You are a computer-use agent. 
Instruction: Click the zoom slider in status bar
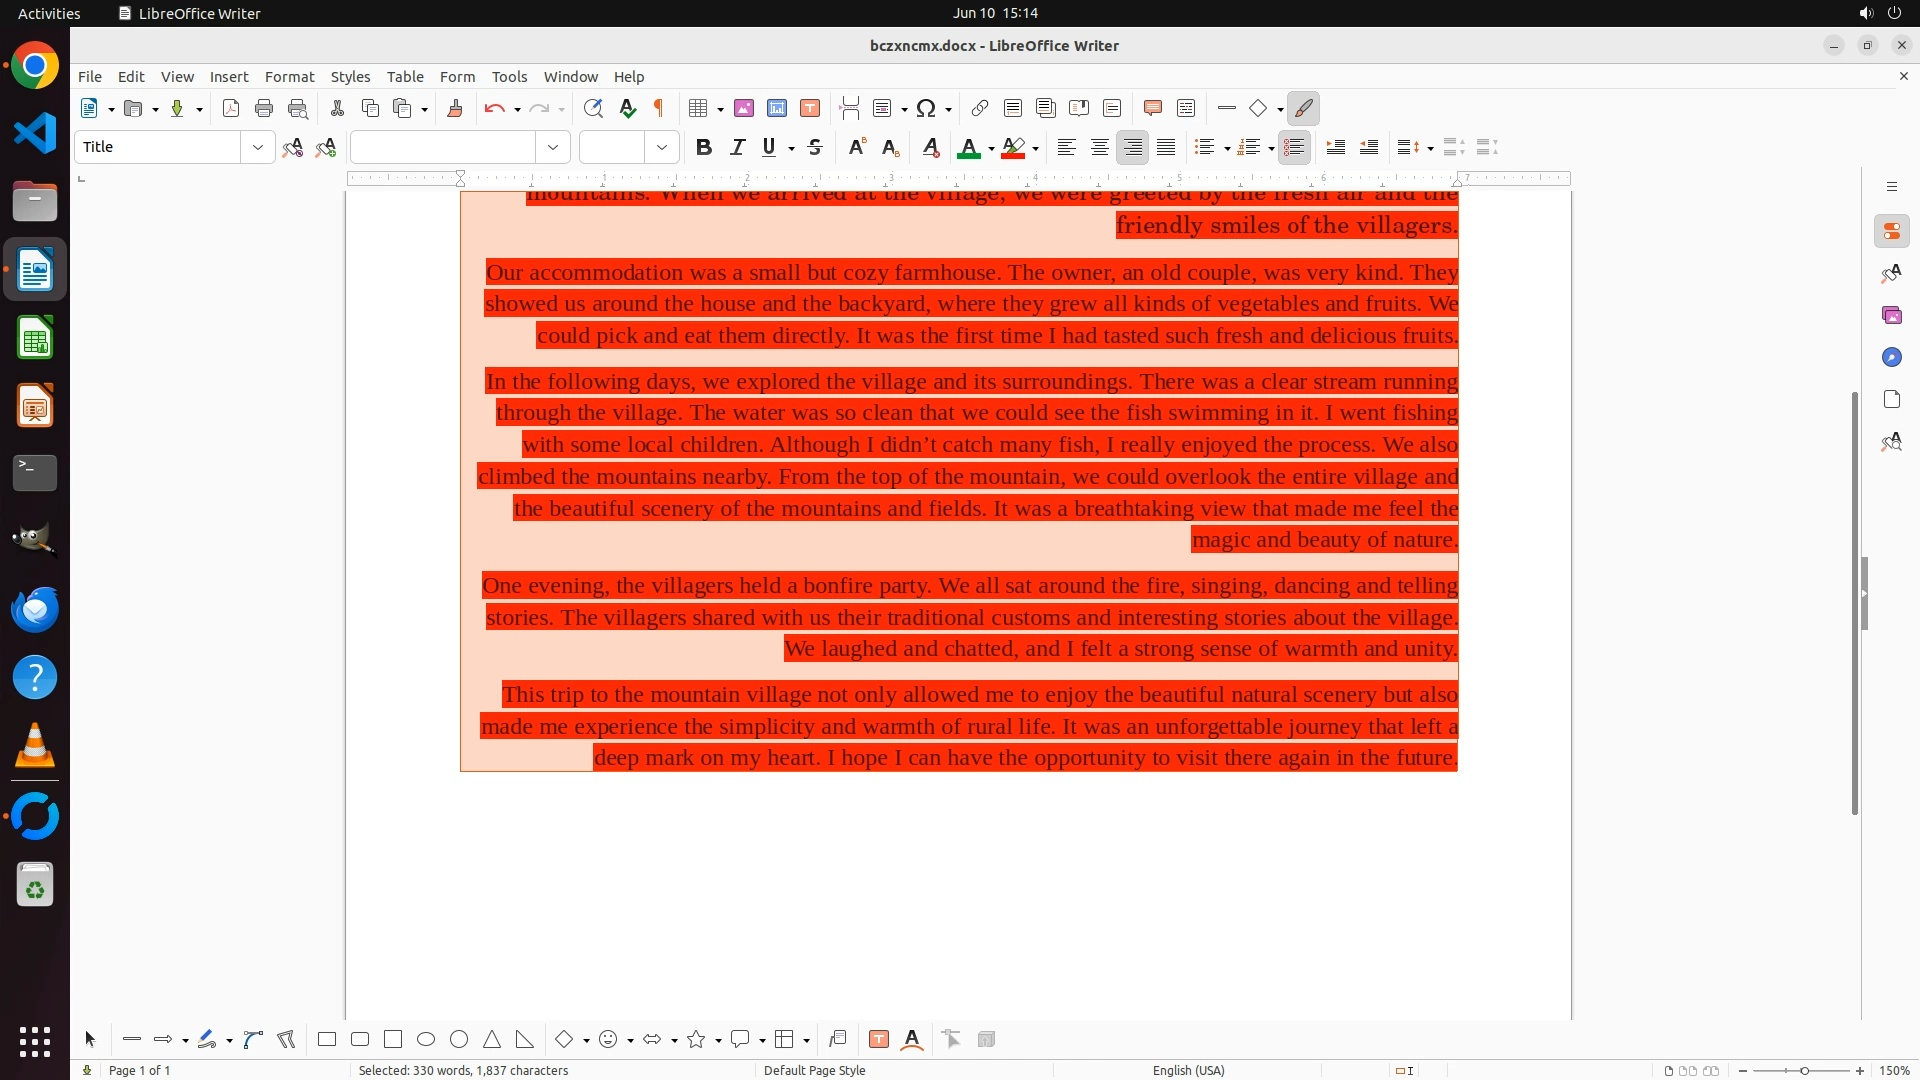[x=1804, y=1070]
